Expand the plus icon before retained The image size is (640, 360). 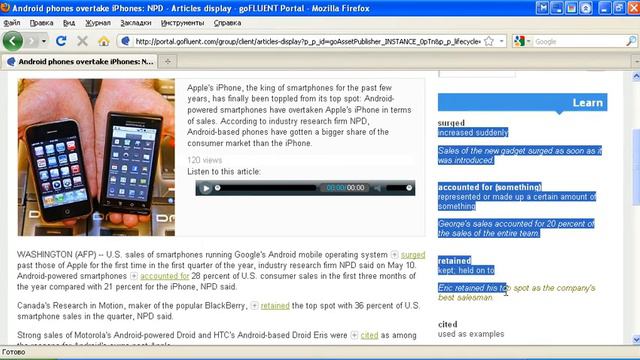pos(254,306)
